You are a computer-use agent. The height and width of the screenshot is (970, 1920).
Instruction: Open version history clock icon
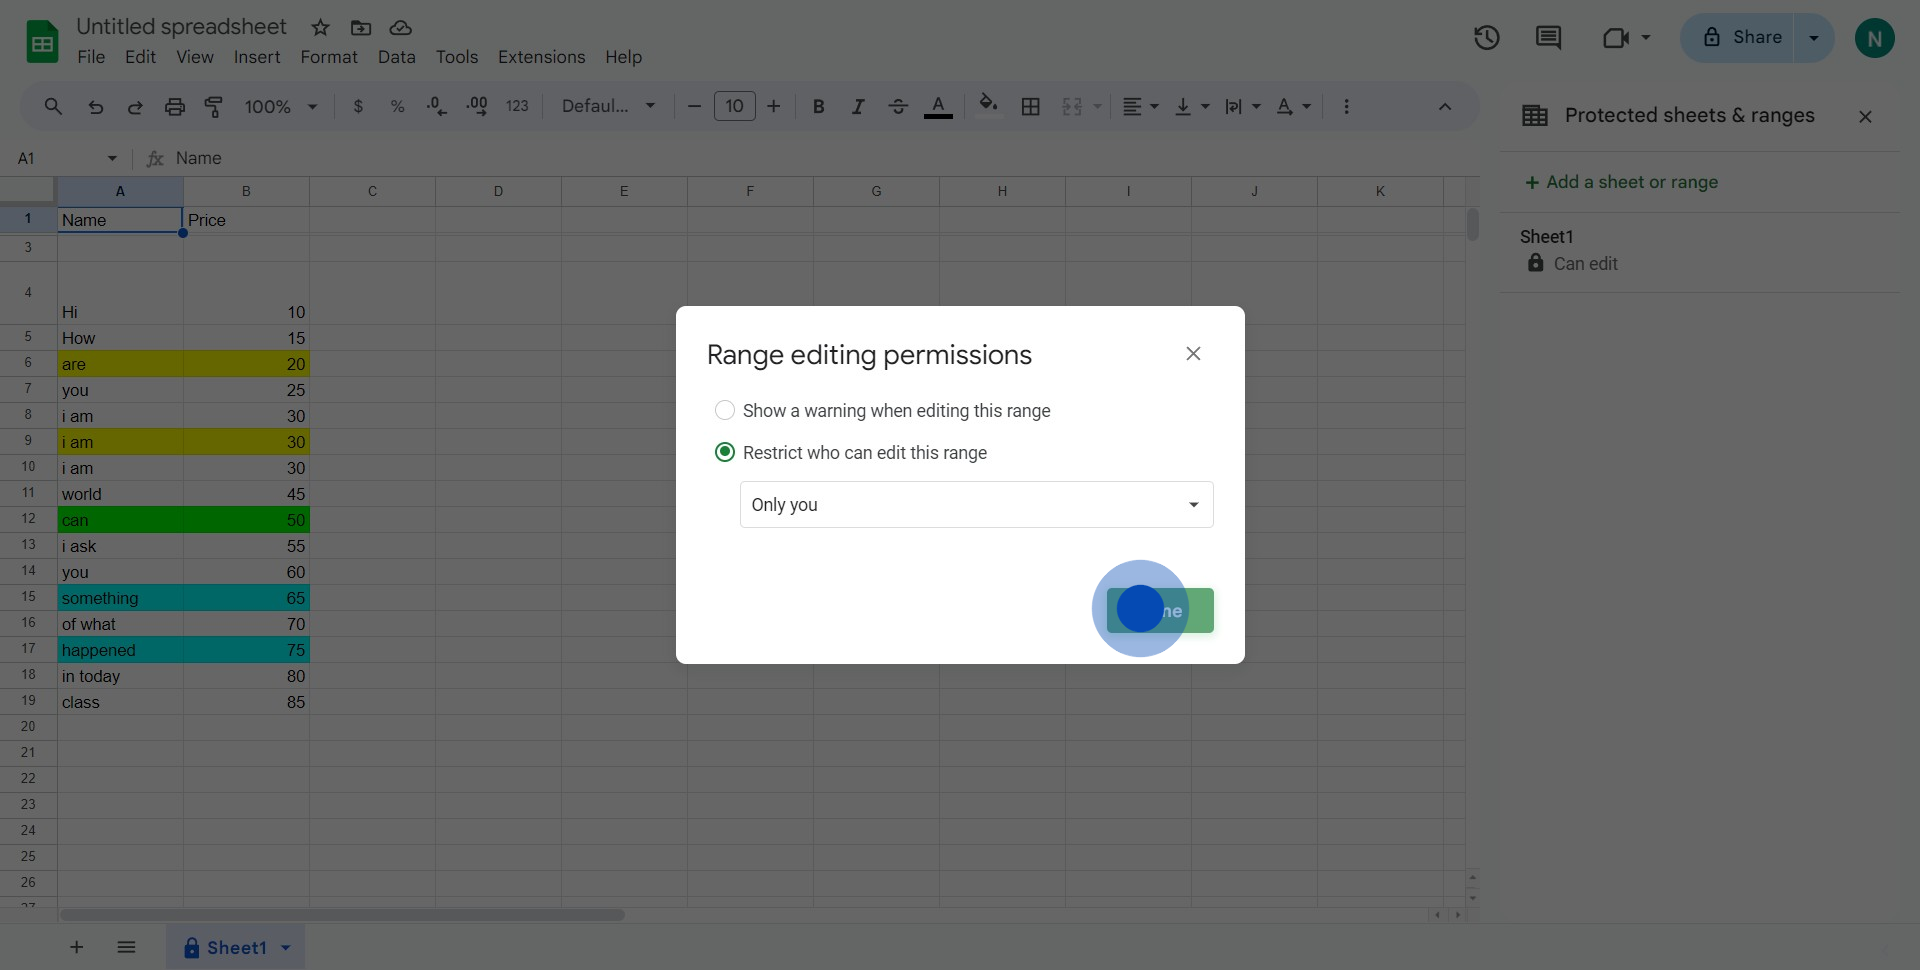coord(1486,38)
